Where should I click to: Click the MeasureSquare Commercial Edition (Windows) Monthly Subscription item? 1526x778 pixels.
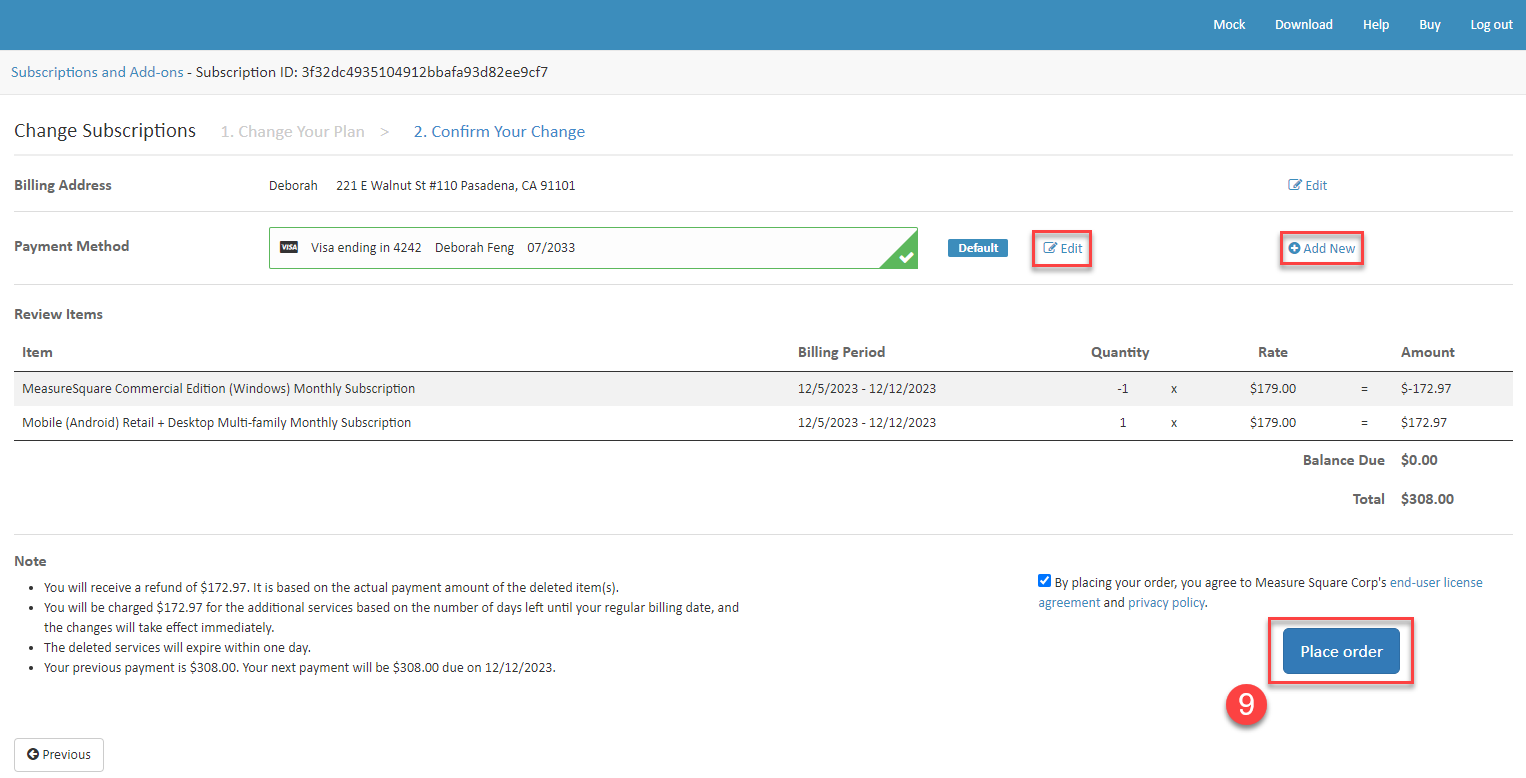coord(219,388)
